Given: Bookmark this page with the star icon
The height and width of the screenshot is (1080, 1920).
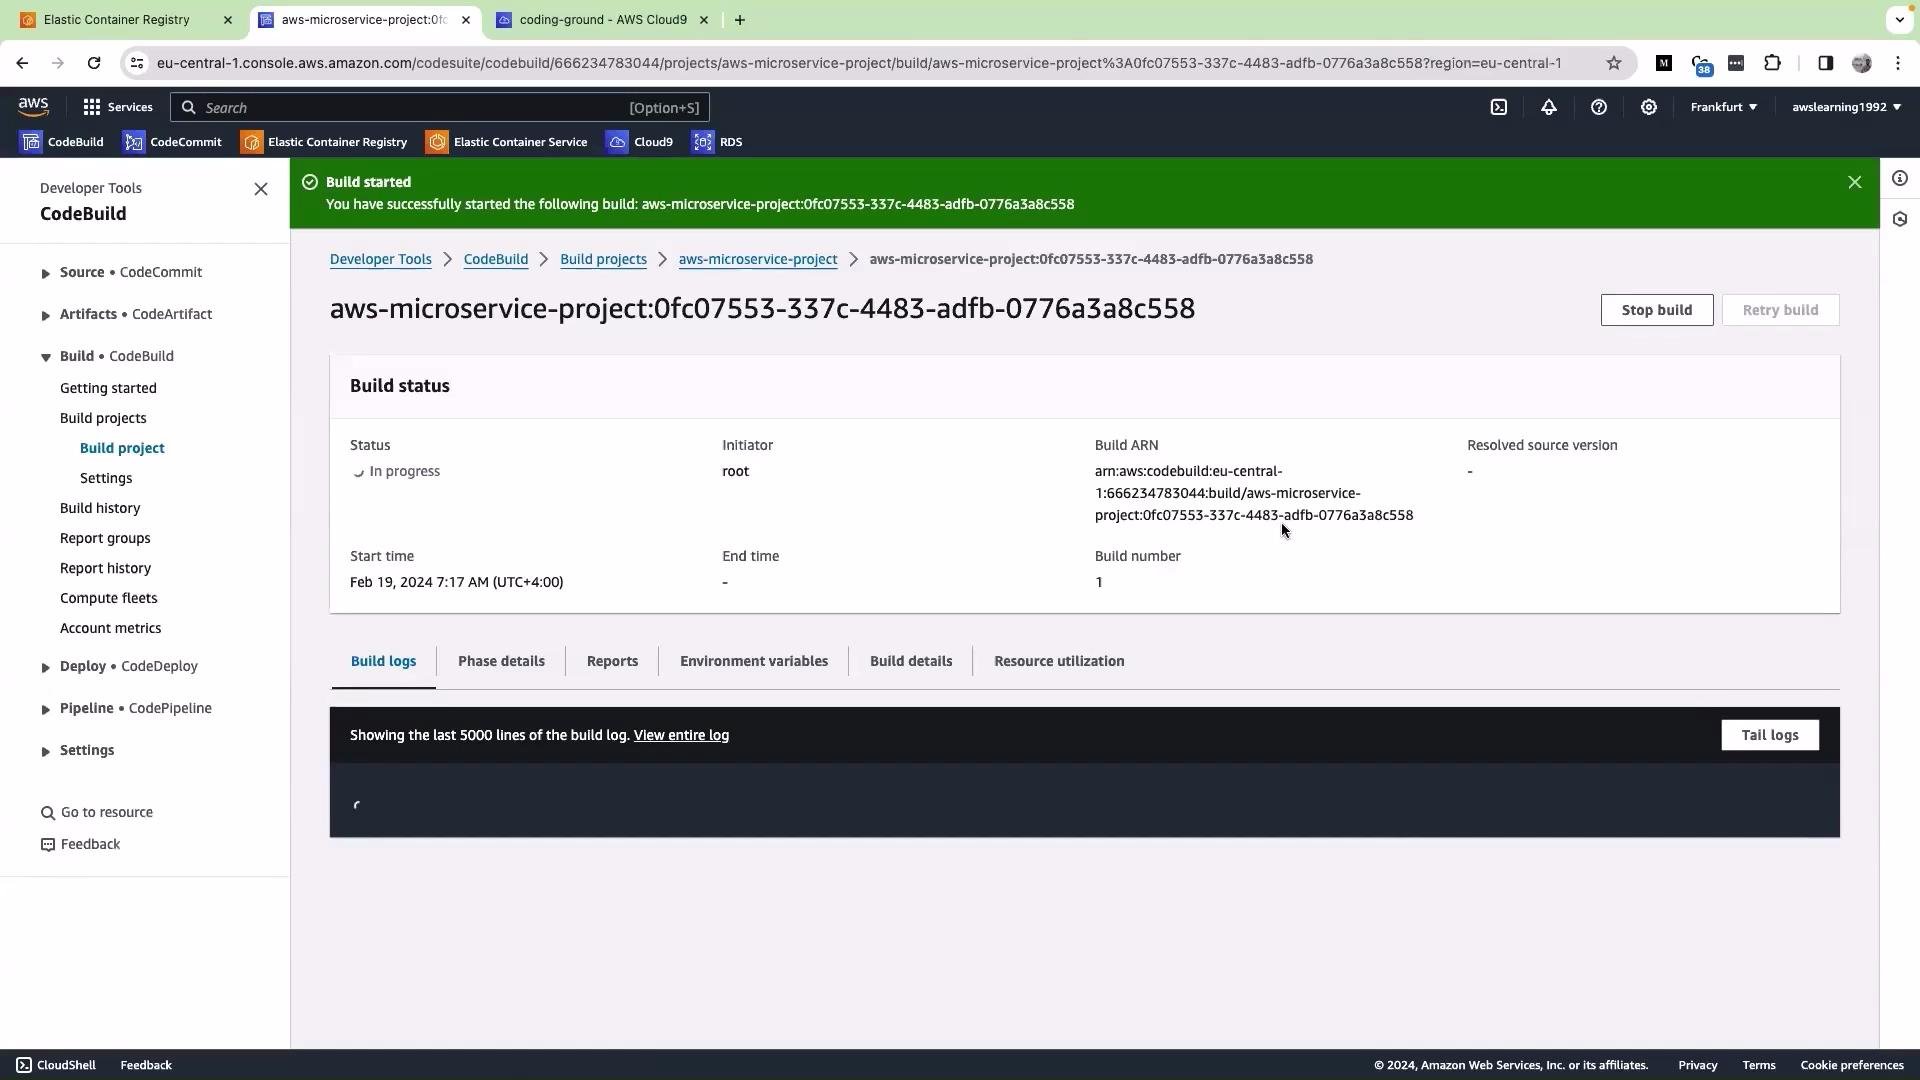Looking at the screenshot, I should (x=1613, y=63).
